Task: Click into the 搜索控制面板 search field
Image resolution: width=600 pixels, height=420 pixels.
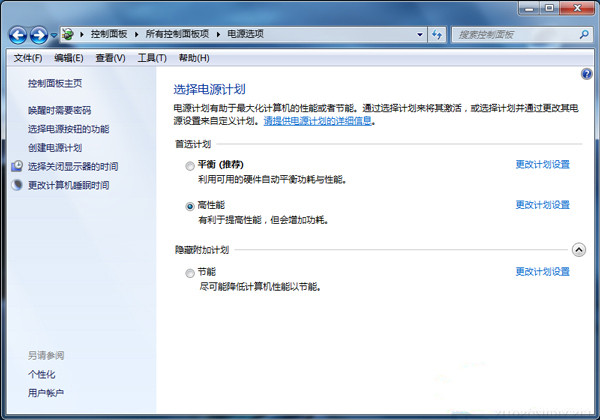Action: click(x=510, y=34)
